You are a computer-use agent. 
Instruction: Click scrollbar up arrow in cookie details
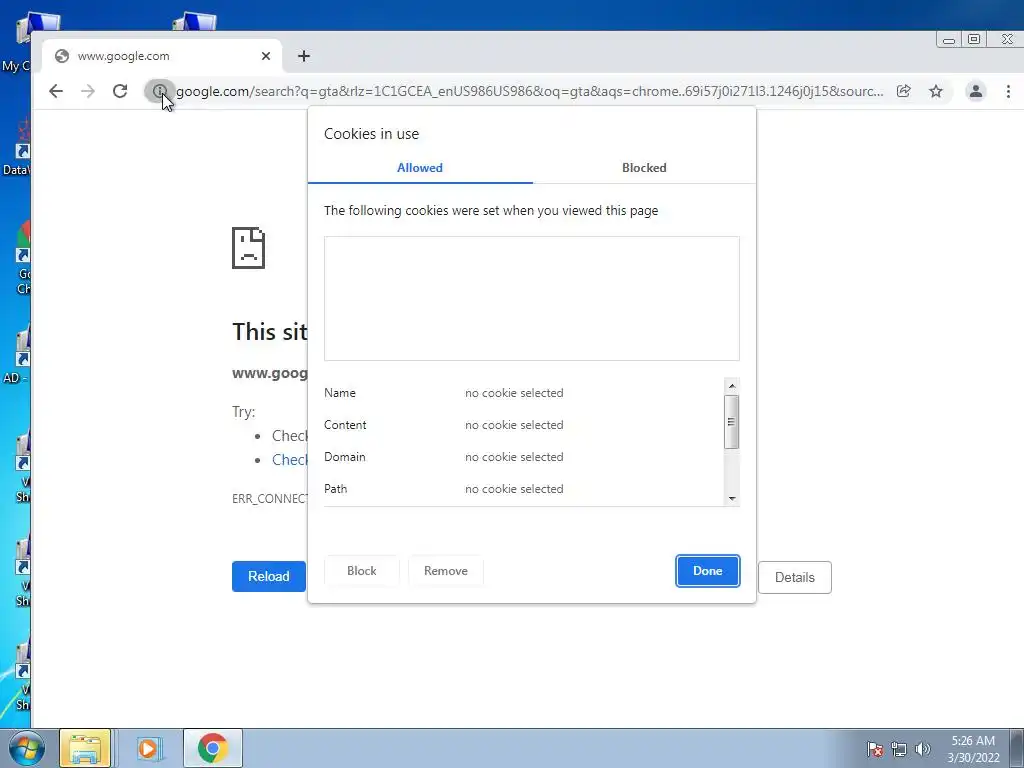[731, 386]
